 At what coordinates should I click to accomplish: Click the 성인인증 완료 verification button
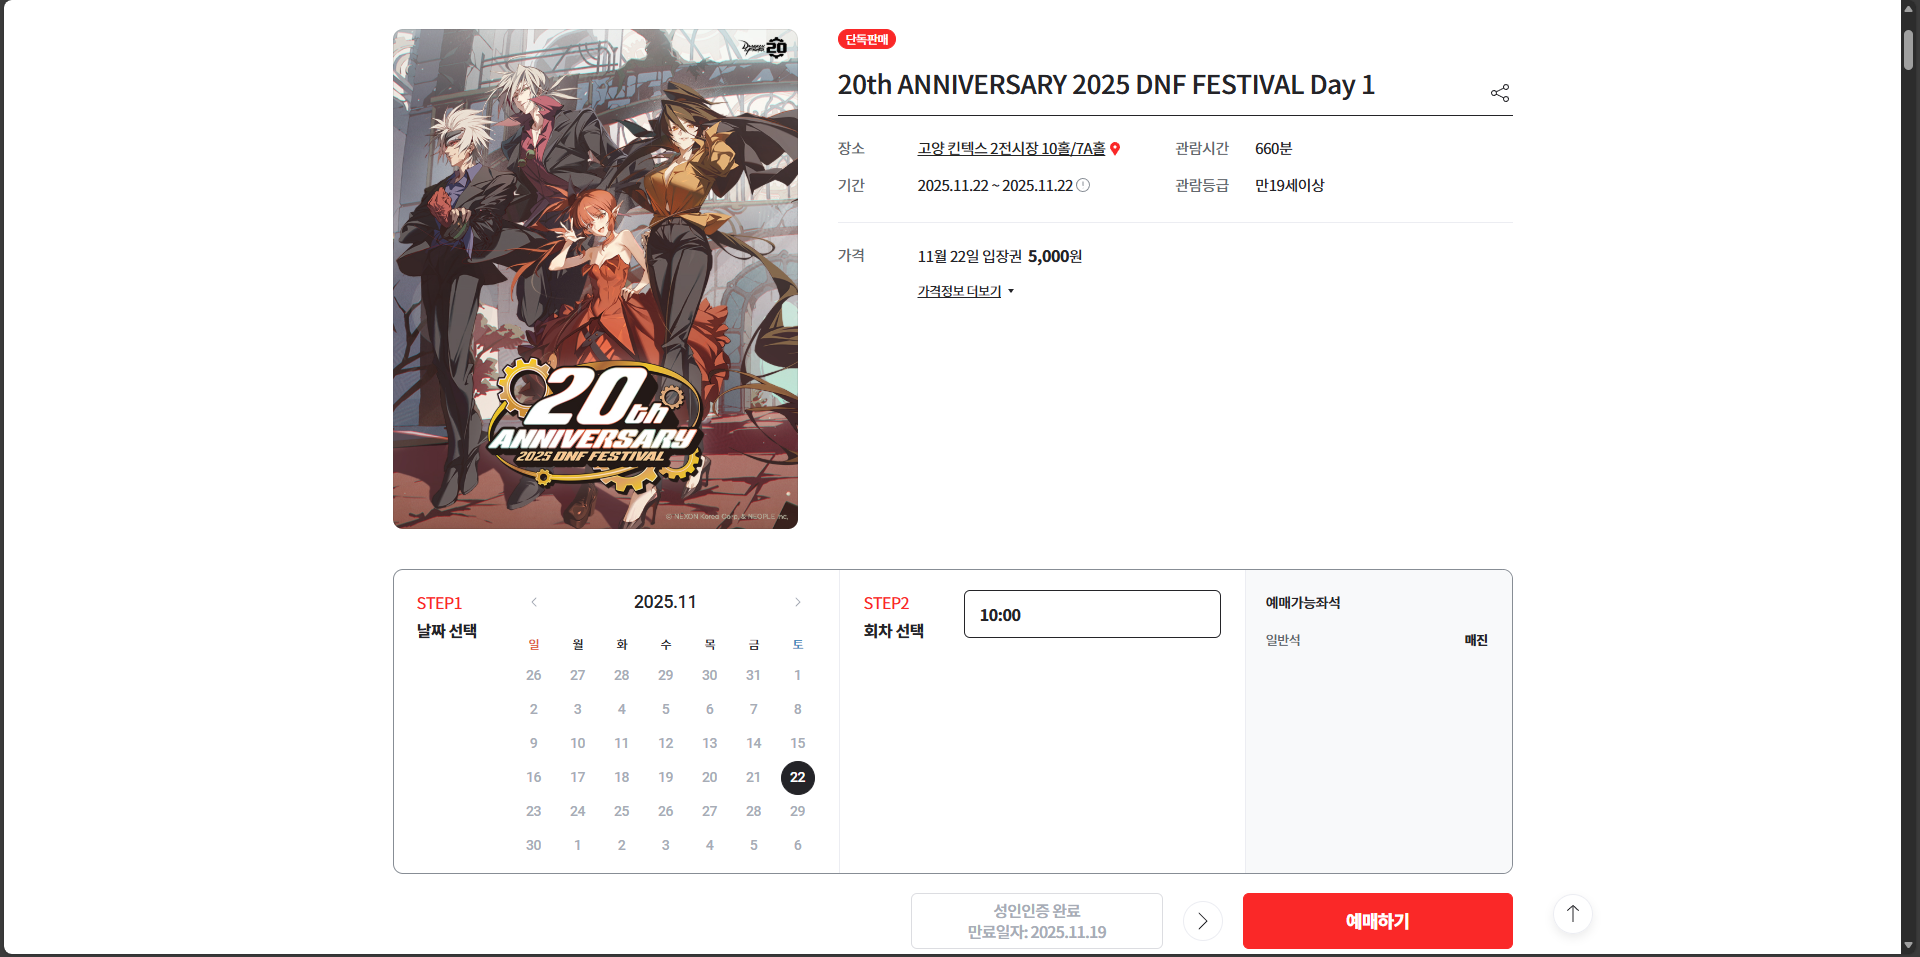point(1037,921)
